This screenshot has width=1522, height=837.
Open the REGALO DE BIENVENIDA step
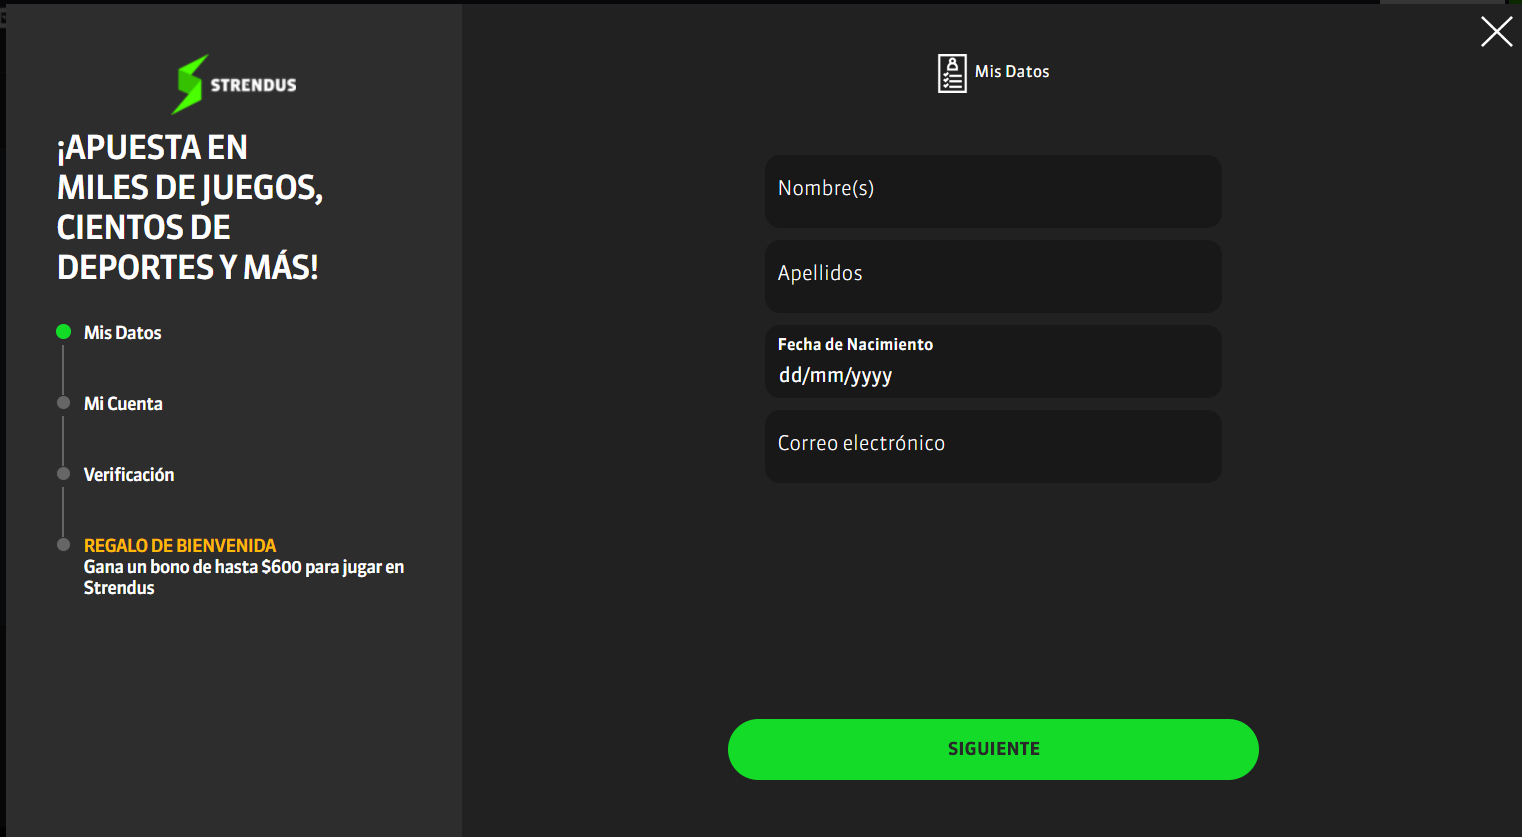coord(180,545)
